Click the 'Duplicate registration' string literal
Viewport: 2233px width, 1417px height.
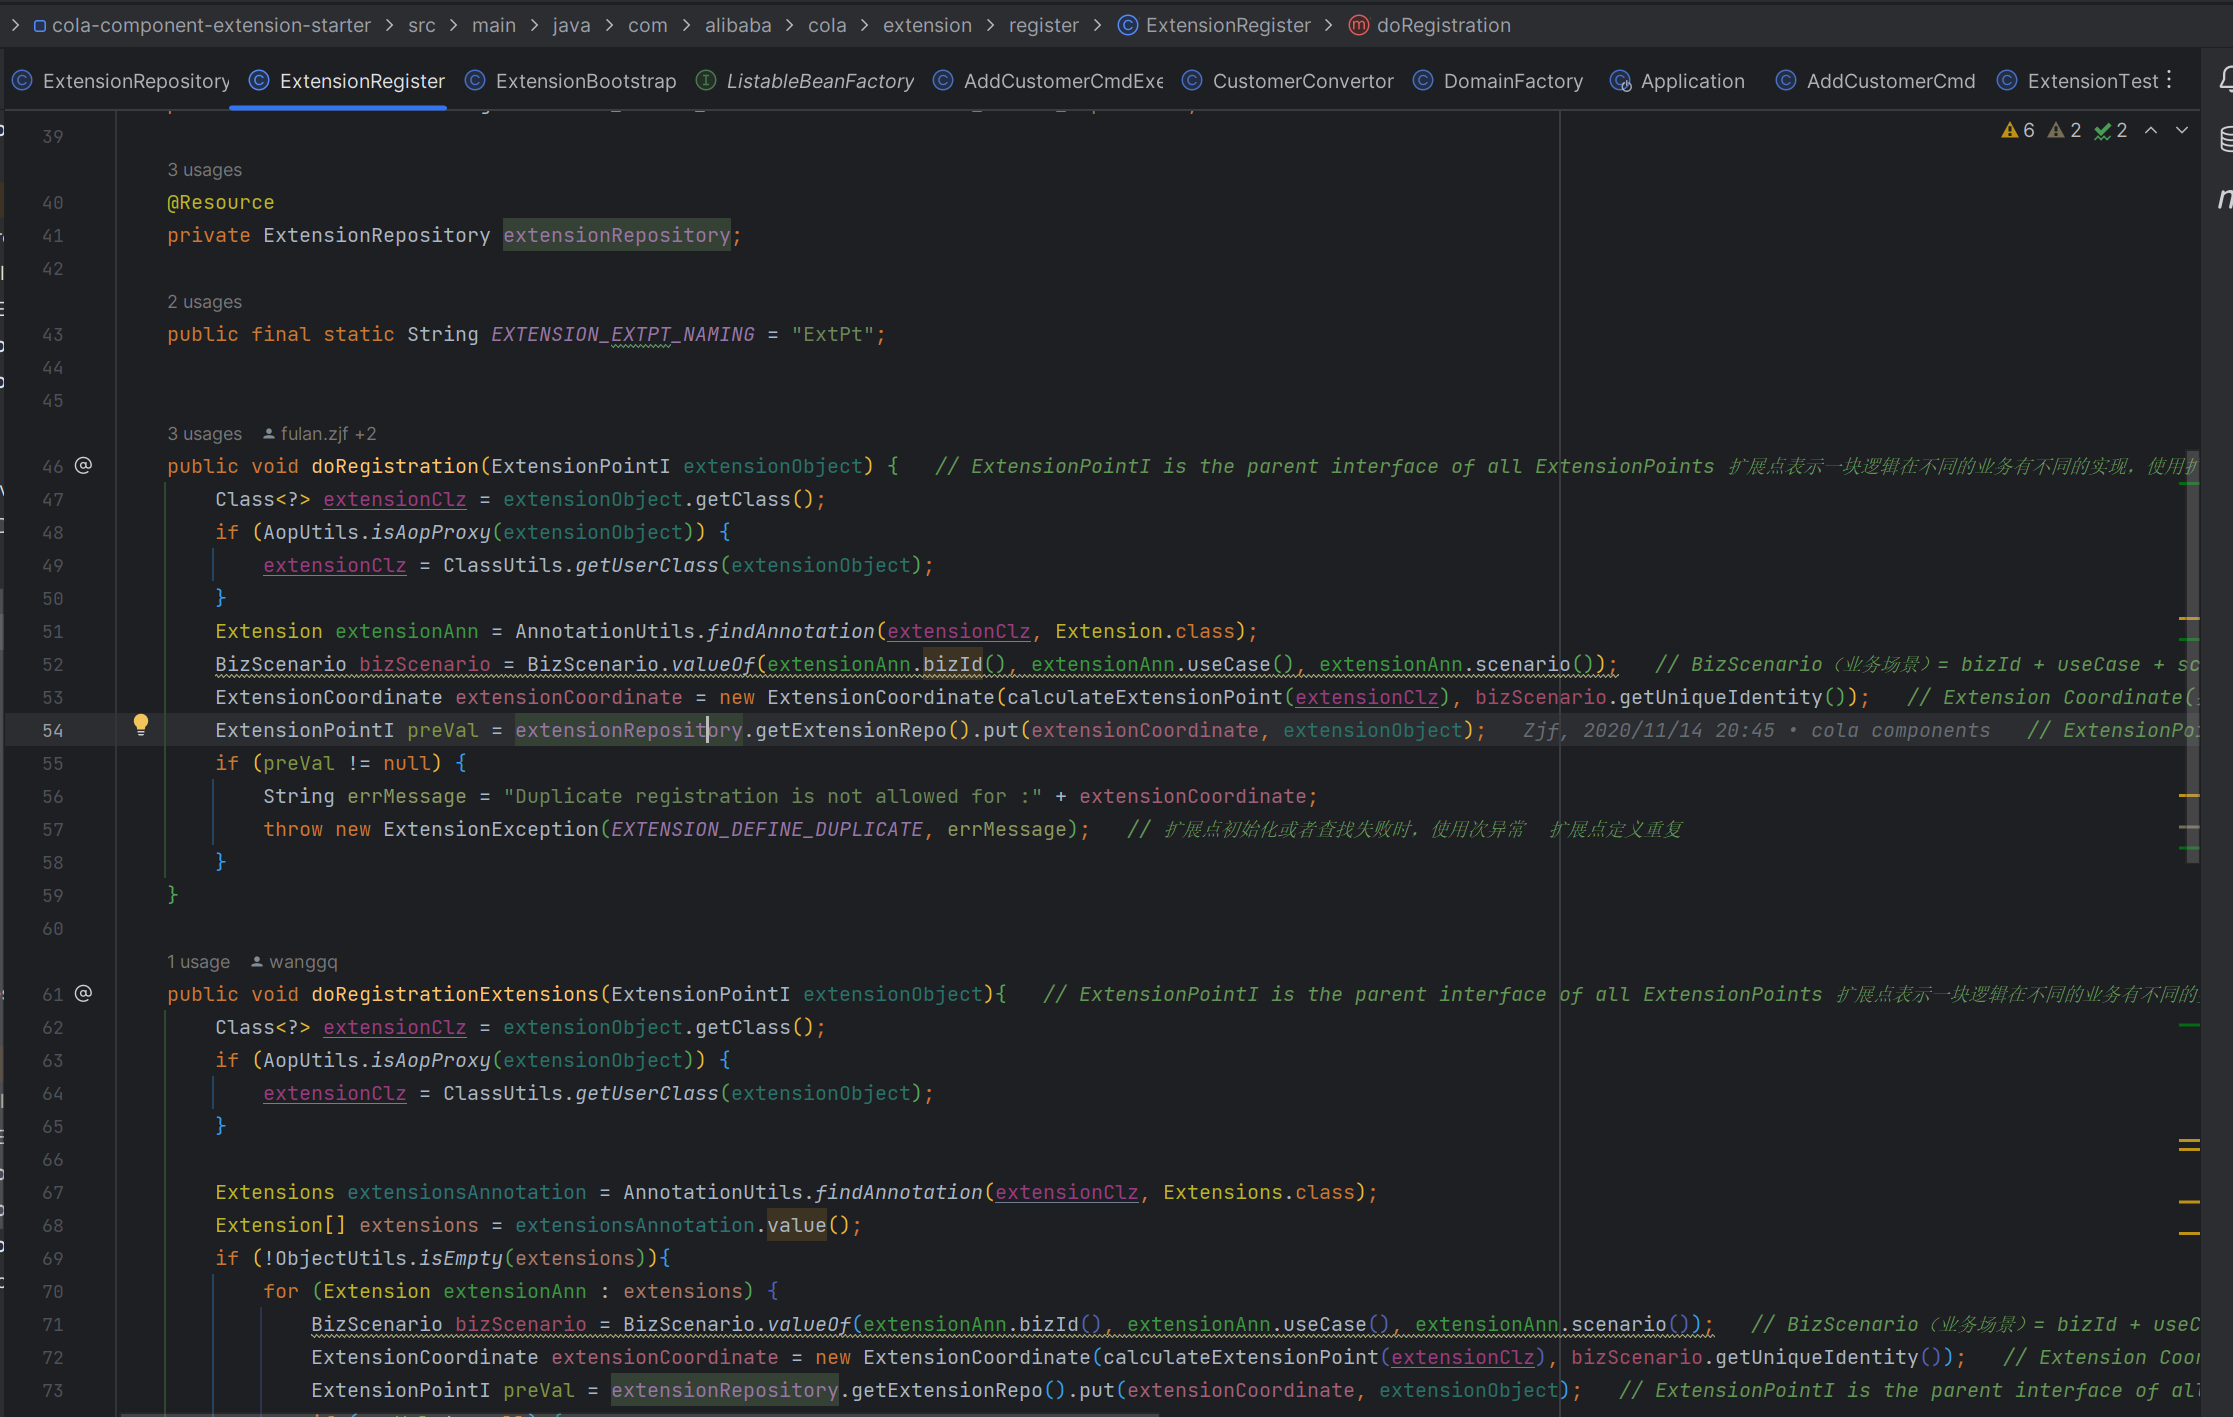773,796
